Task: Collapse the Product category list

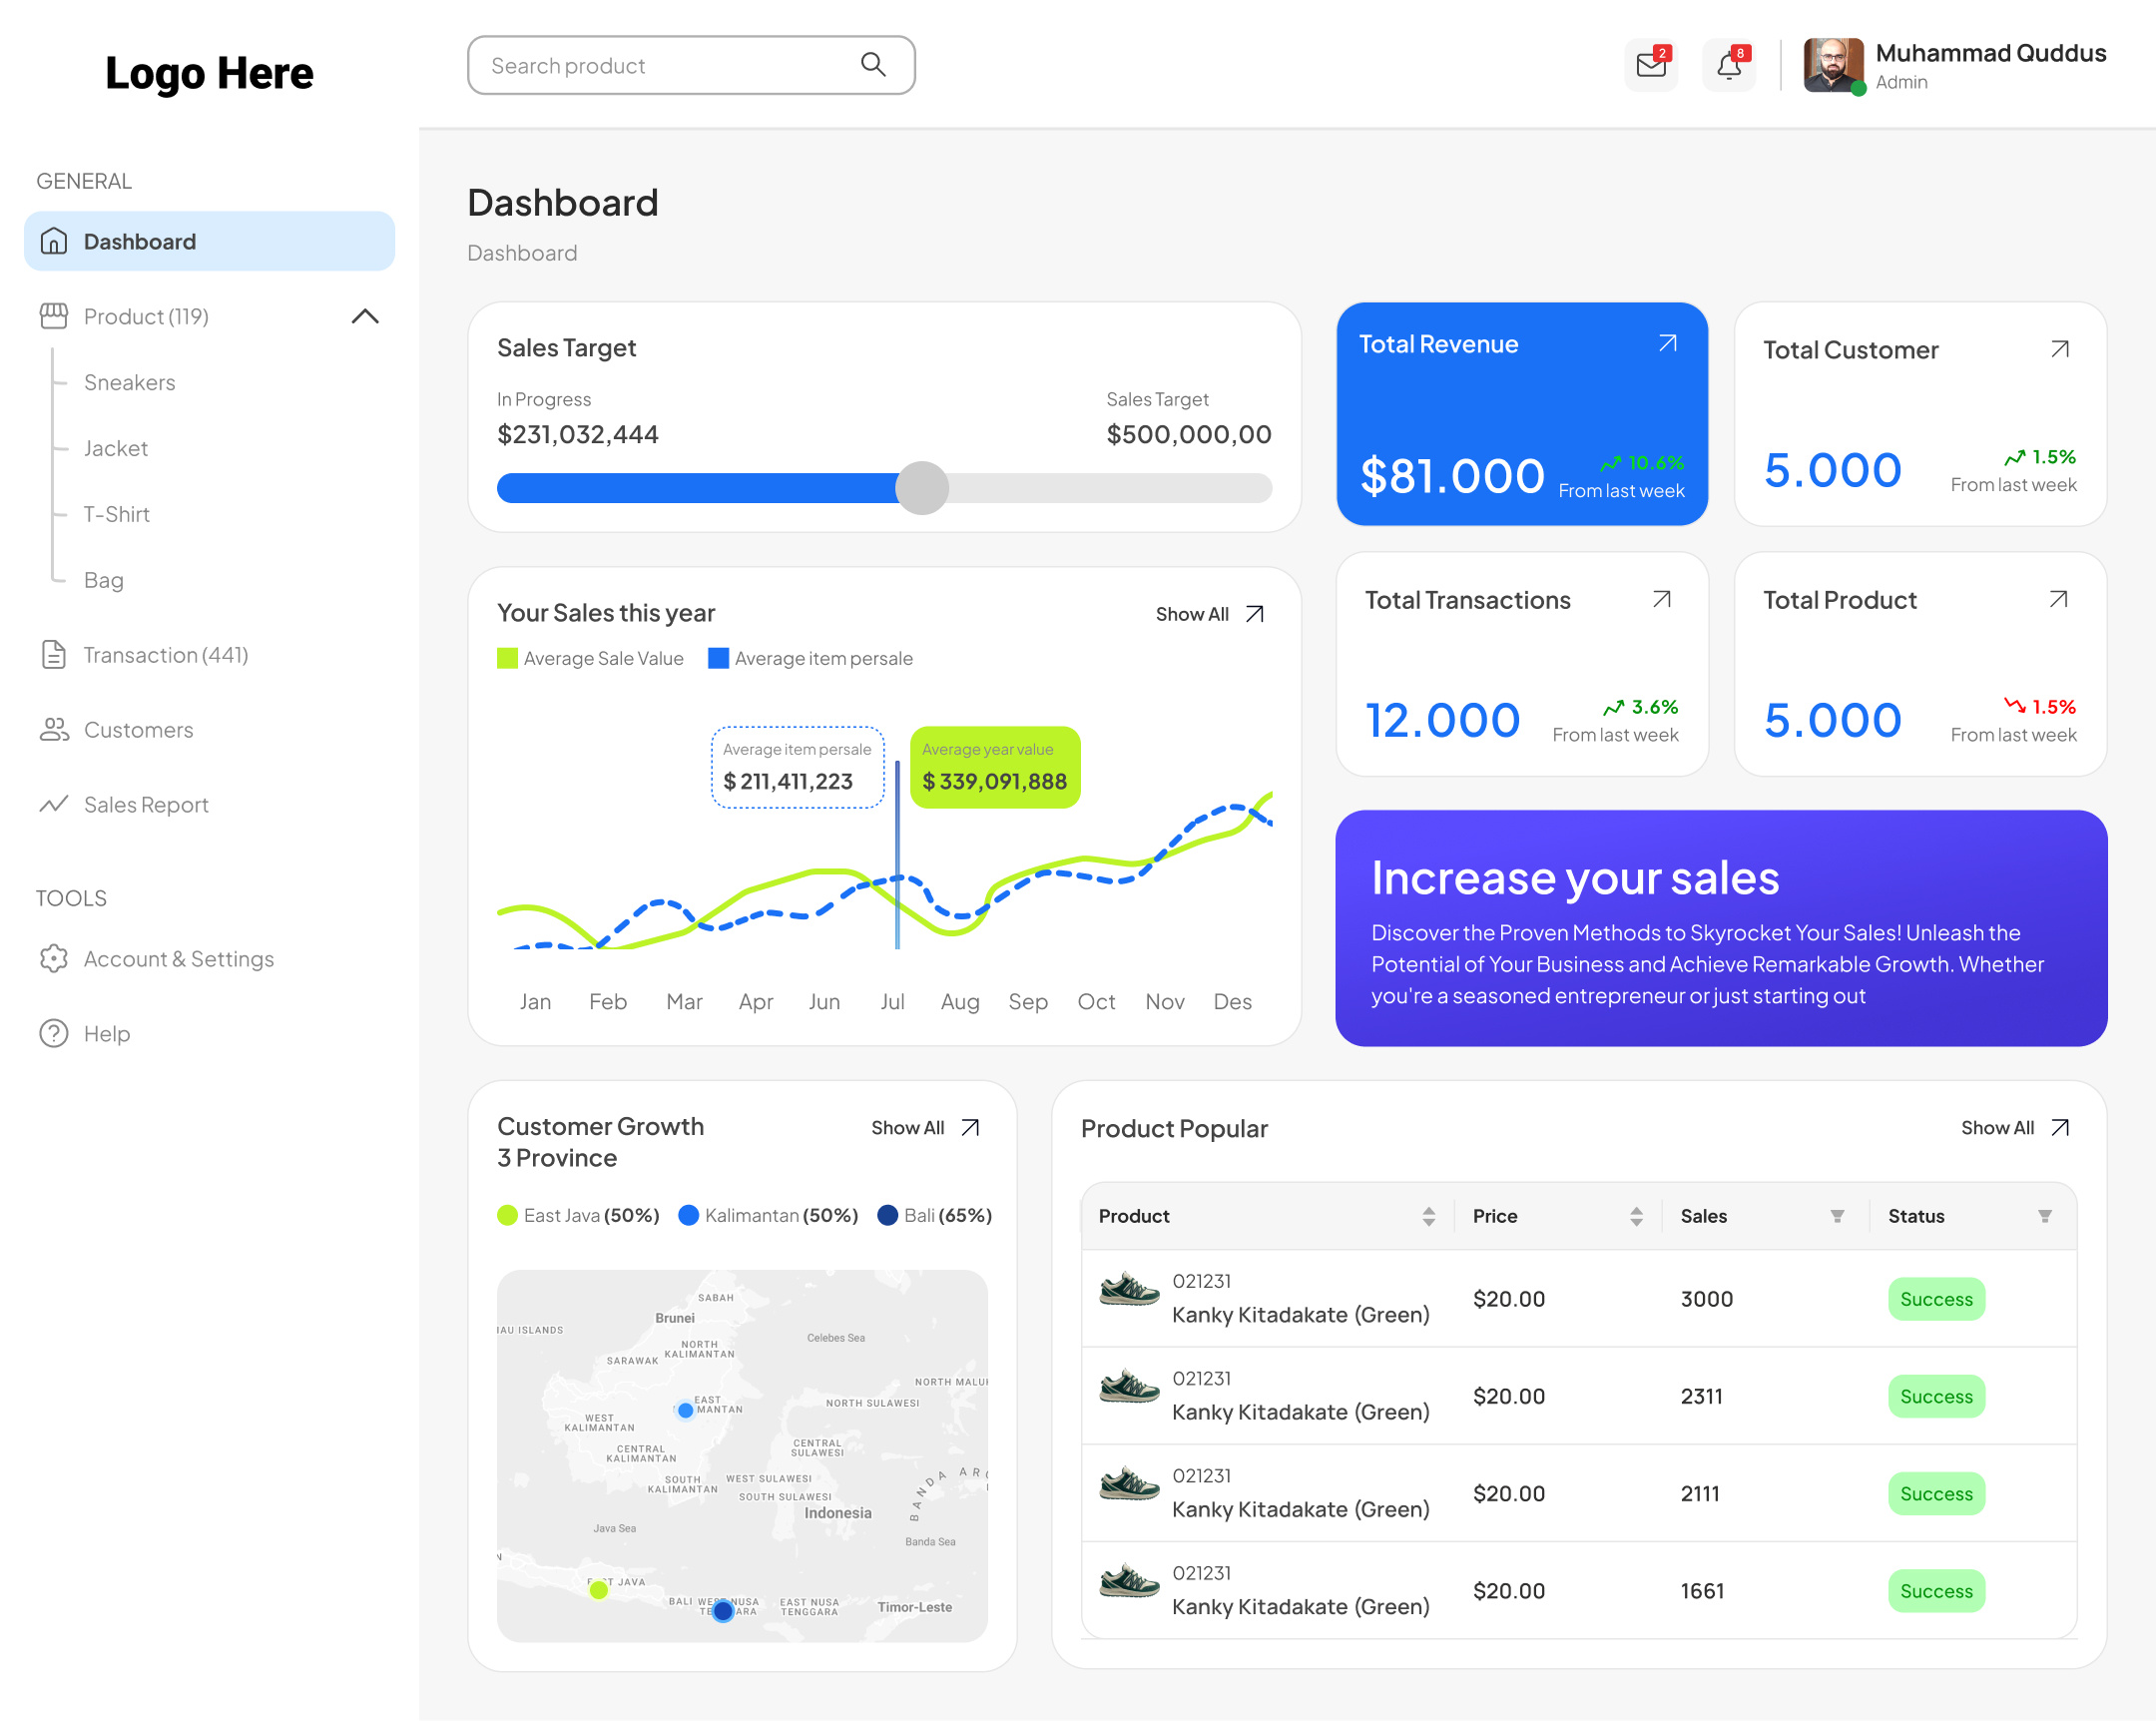Action: 366,316
